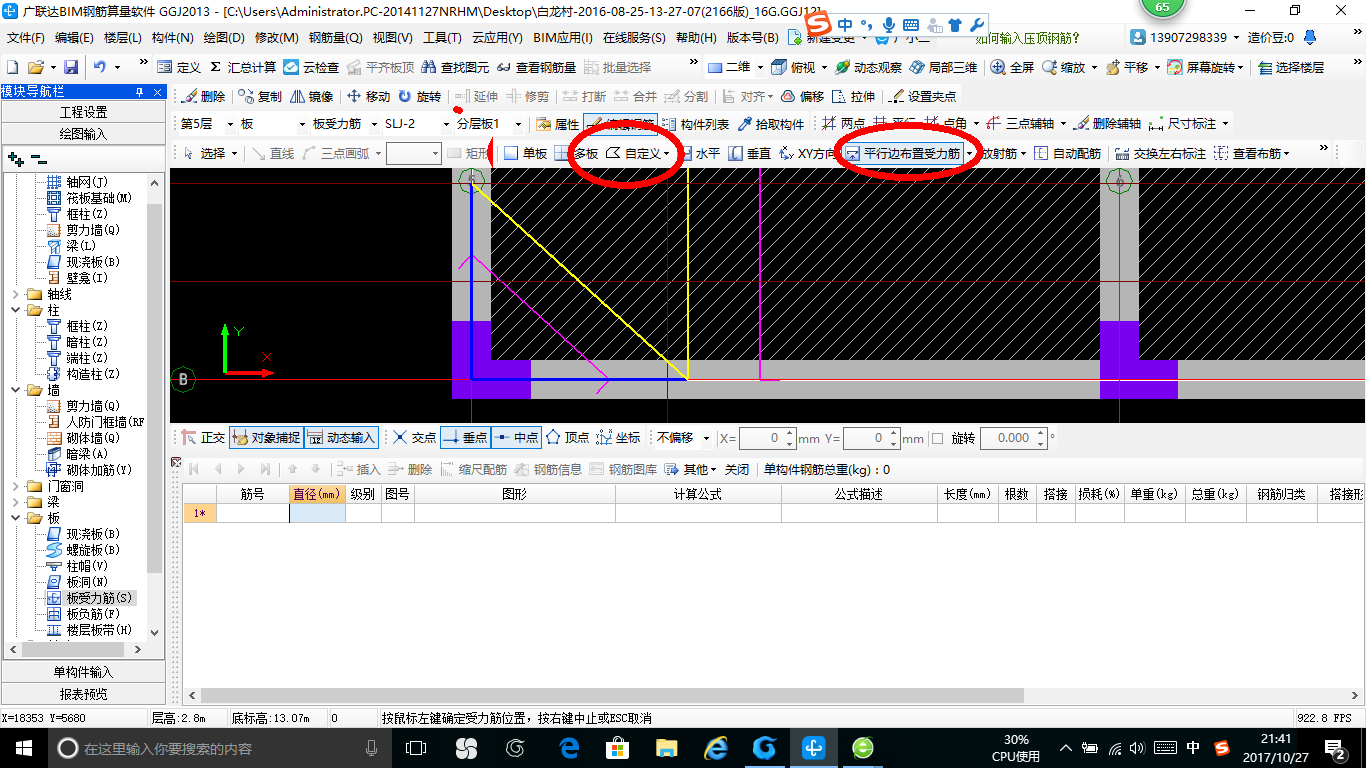The height and width of the screenshot is (768, 1366).
Task: Select 剪力墙(Q) under 墙 folder
Action: coord(93,406)
